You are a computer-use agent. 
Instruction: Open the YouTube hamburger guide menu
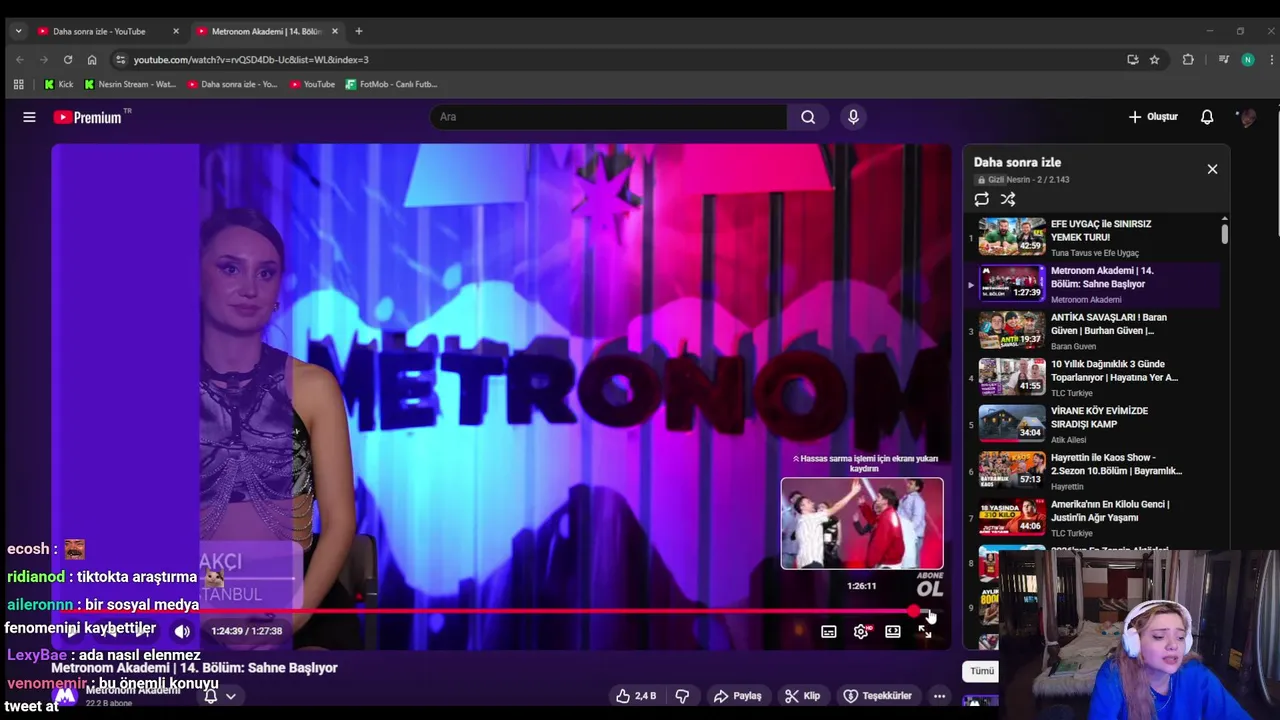point(29,117)
